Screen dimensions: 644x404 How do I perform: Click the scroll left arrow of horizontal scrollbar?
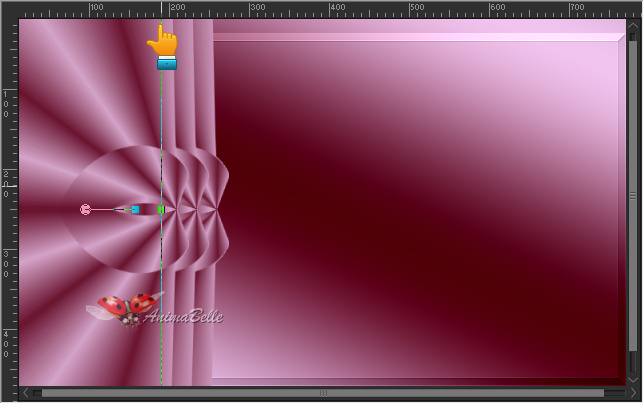tap(25, 393)
